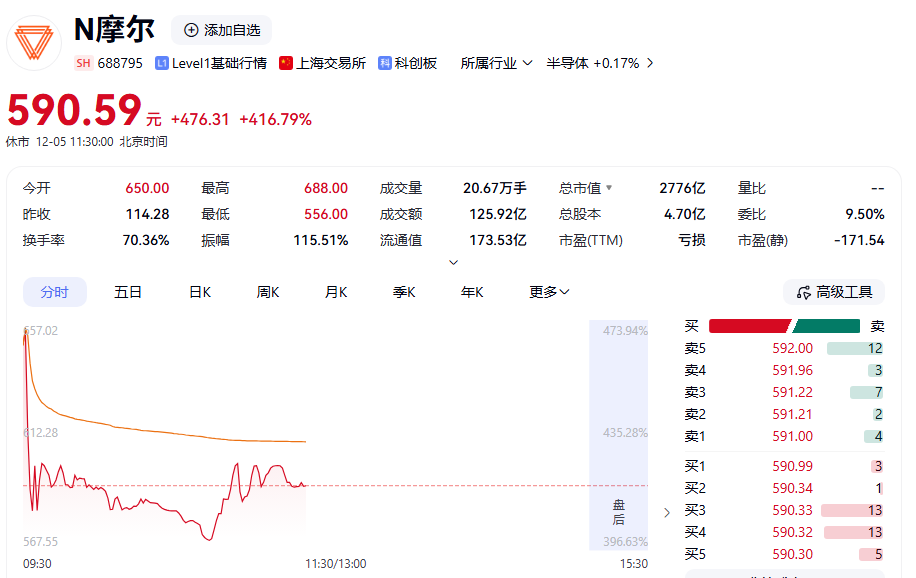Screen dimensions: 916x578
Task: Click the 科创板 badge icon
Action: click(x=384, y=63)
